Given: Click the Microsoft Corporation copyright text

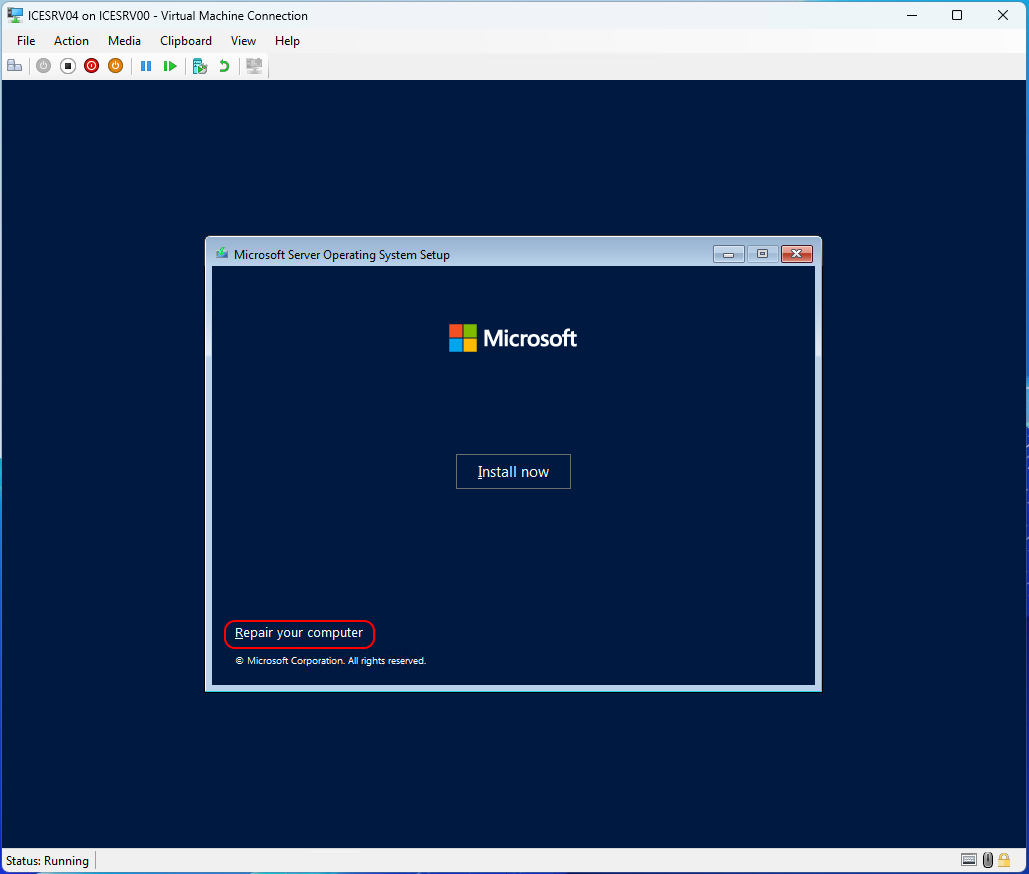Looking at the screenshot, I should pos(331,661).
